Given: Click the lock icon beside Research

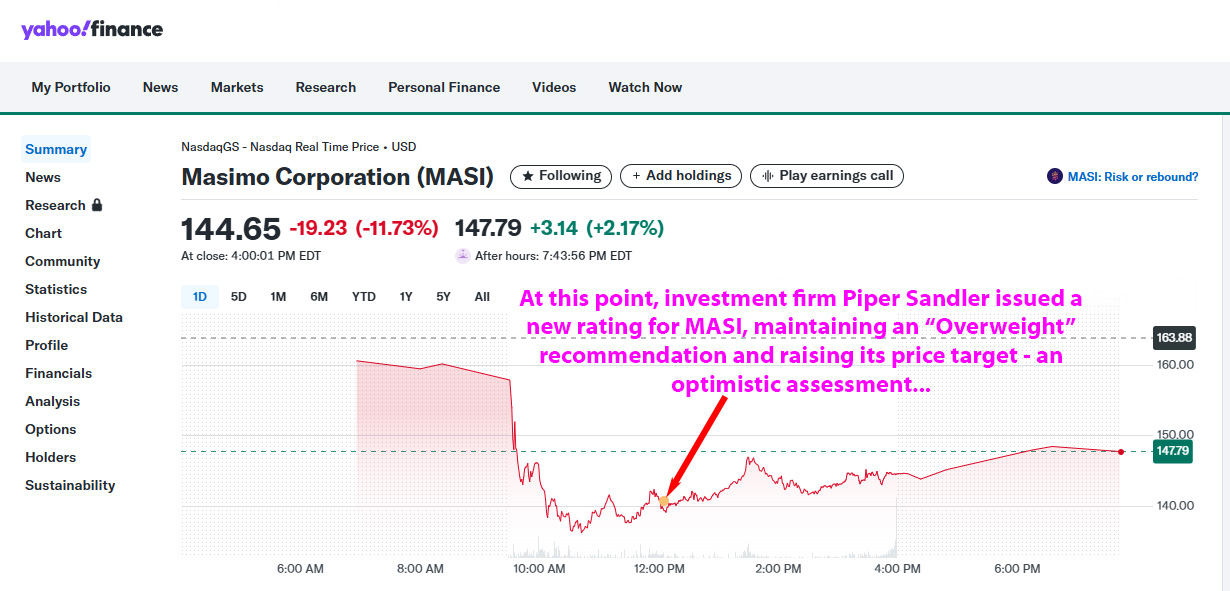Looking at the screenshot, I should (97, 205).
